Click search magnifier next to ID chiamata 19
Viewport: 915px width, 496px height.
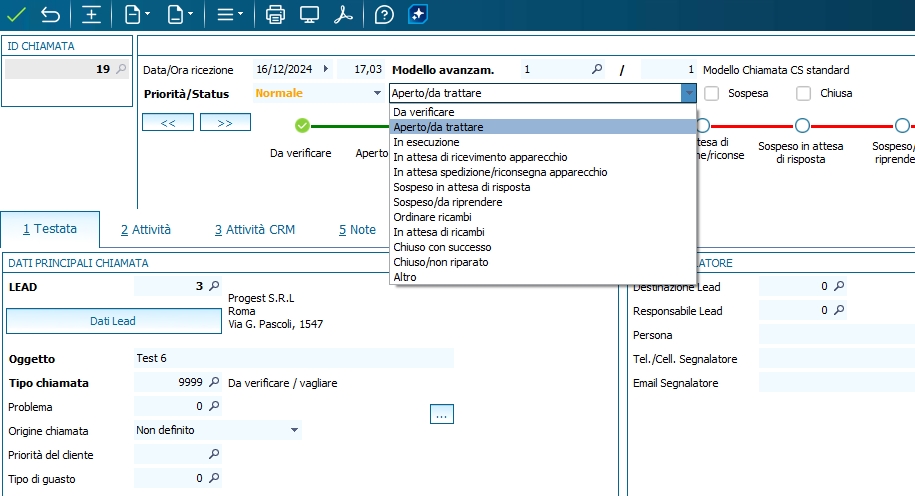(x=121, y=69)
